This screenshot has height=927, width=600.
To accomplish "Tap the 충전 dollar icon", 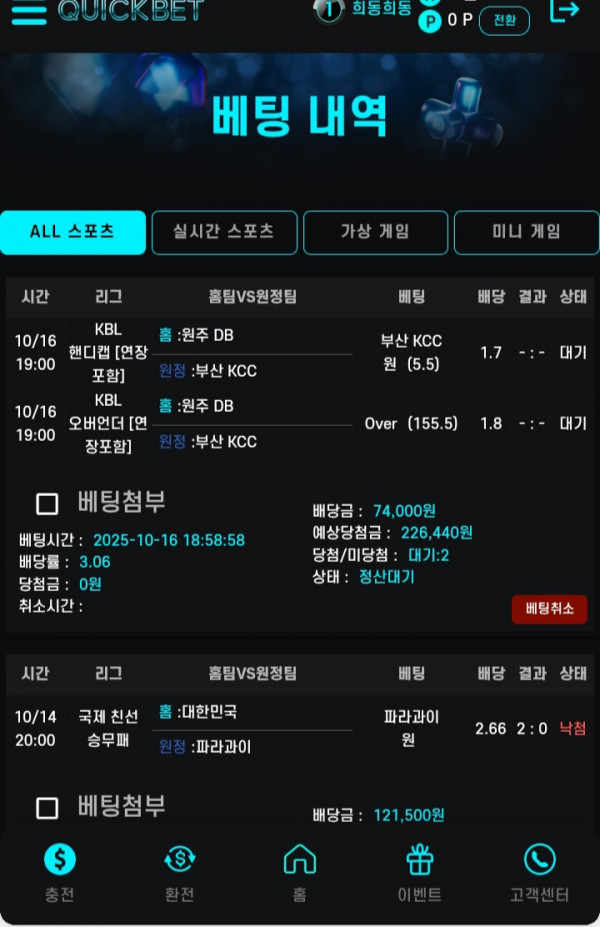I will [60, 859].
